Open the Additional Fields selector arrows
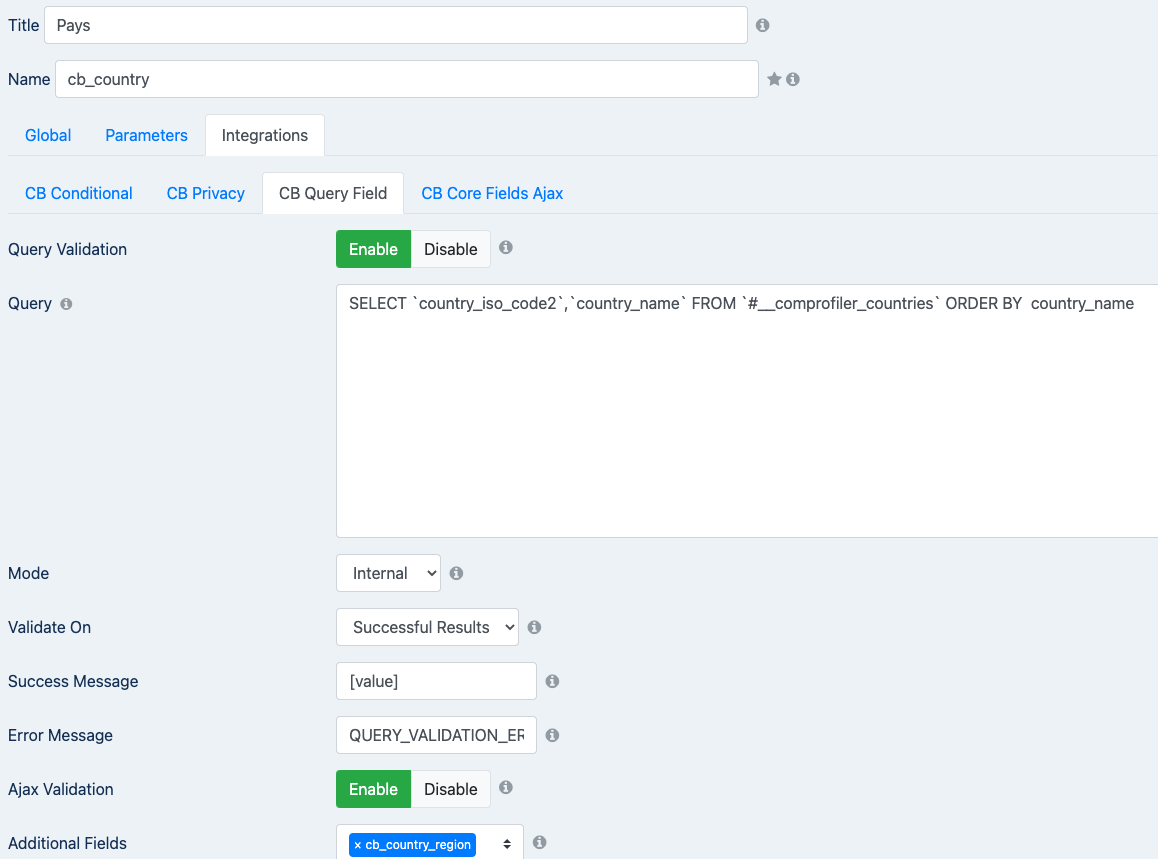This screenshot has height=859, width=1158. coord(507,844)
